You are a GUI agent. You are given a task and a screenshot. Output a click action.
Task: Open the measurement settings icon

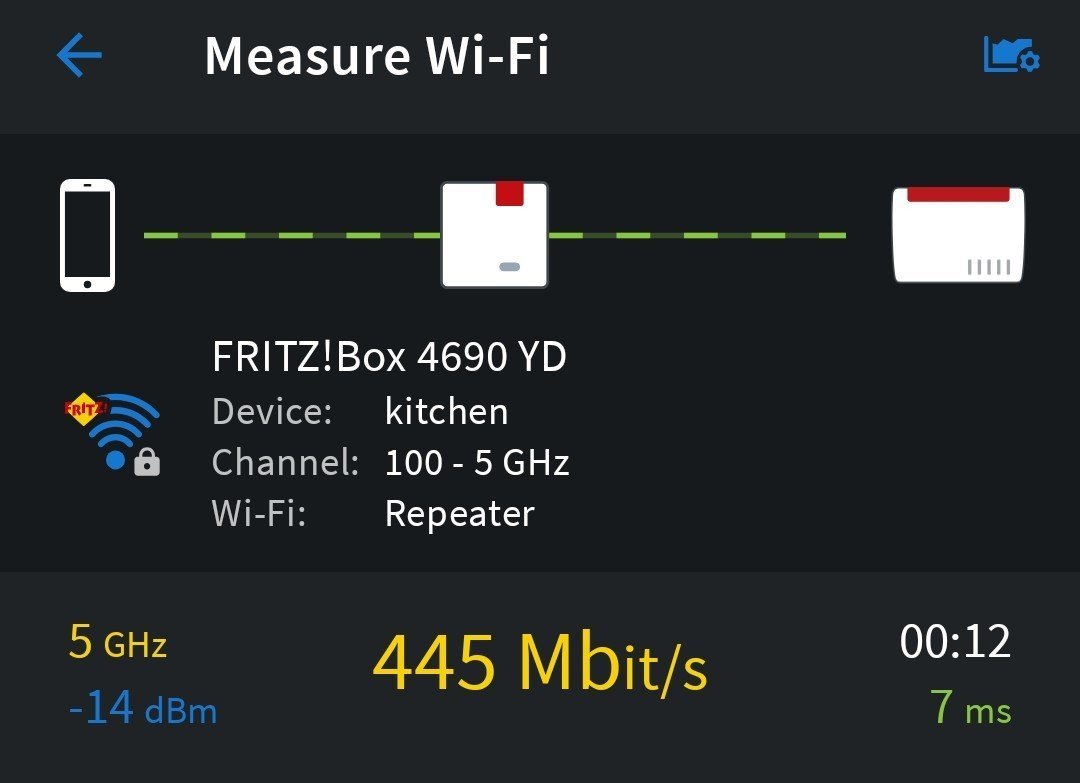pos(1011,56)
